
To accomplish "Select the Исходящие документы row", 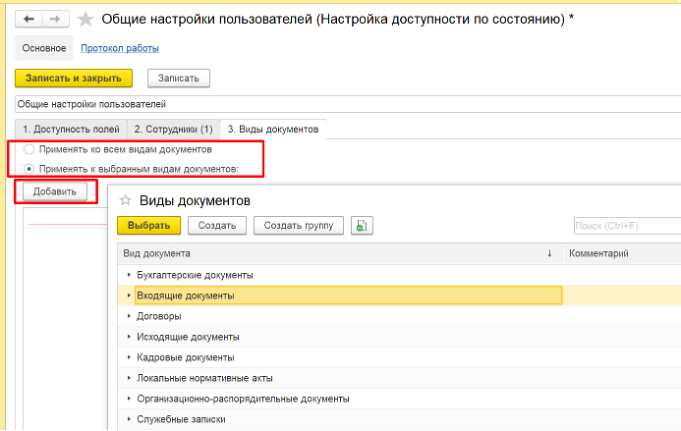I will [x=399, y=337].
